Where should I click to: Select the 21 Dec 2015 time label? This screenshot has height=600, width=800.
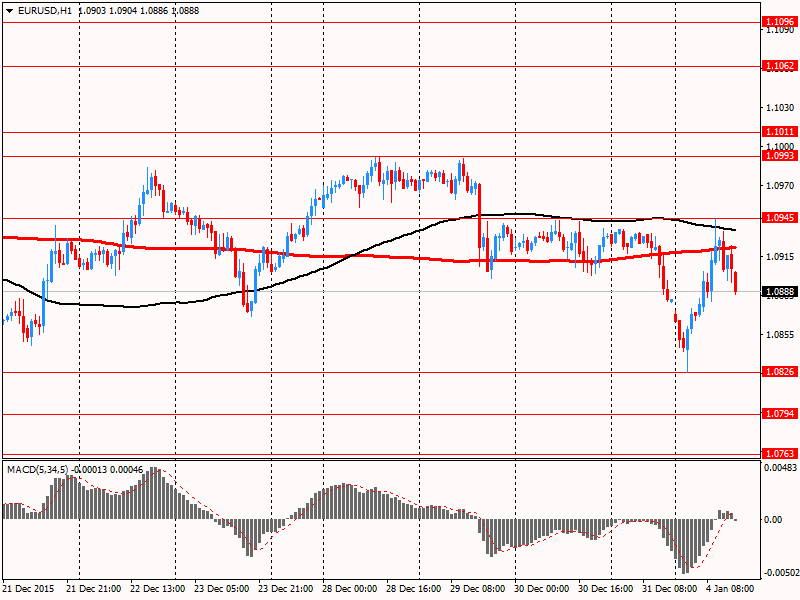pyautogui.click(x=29, y=590)
